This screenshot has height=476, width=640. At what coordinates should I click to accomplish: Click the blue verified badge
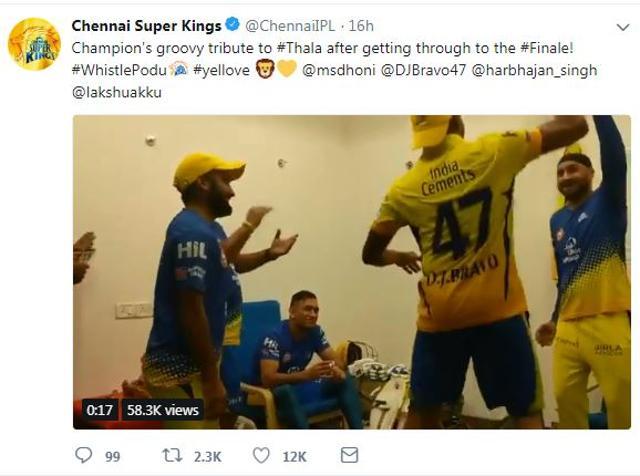(229, 24)
